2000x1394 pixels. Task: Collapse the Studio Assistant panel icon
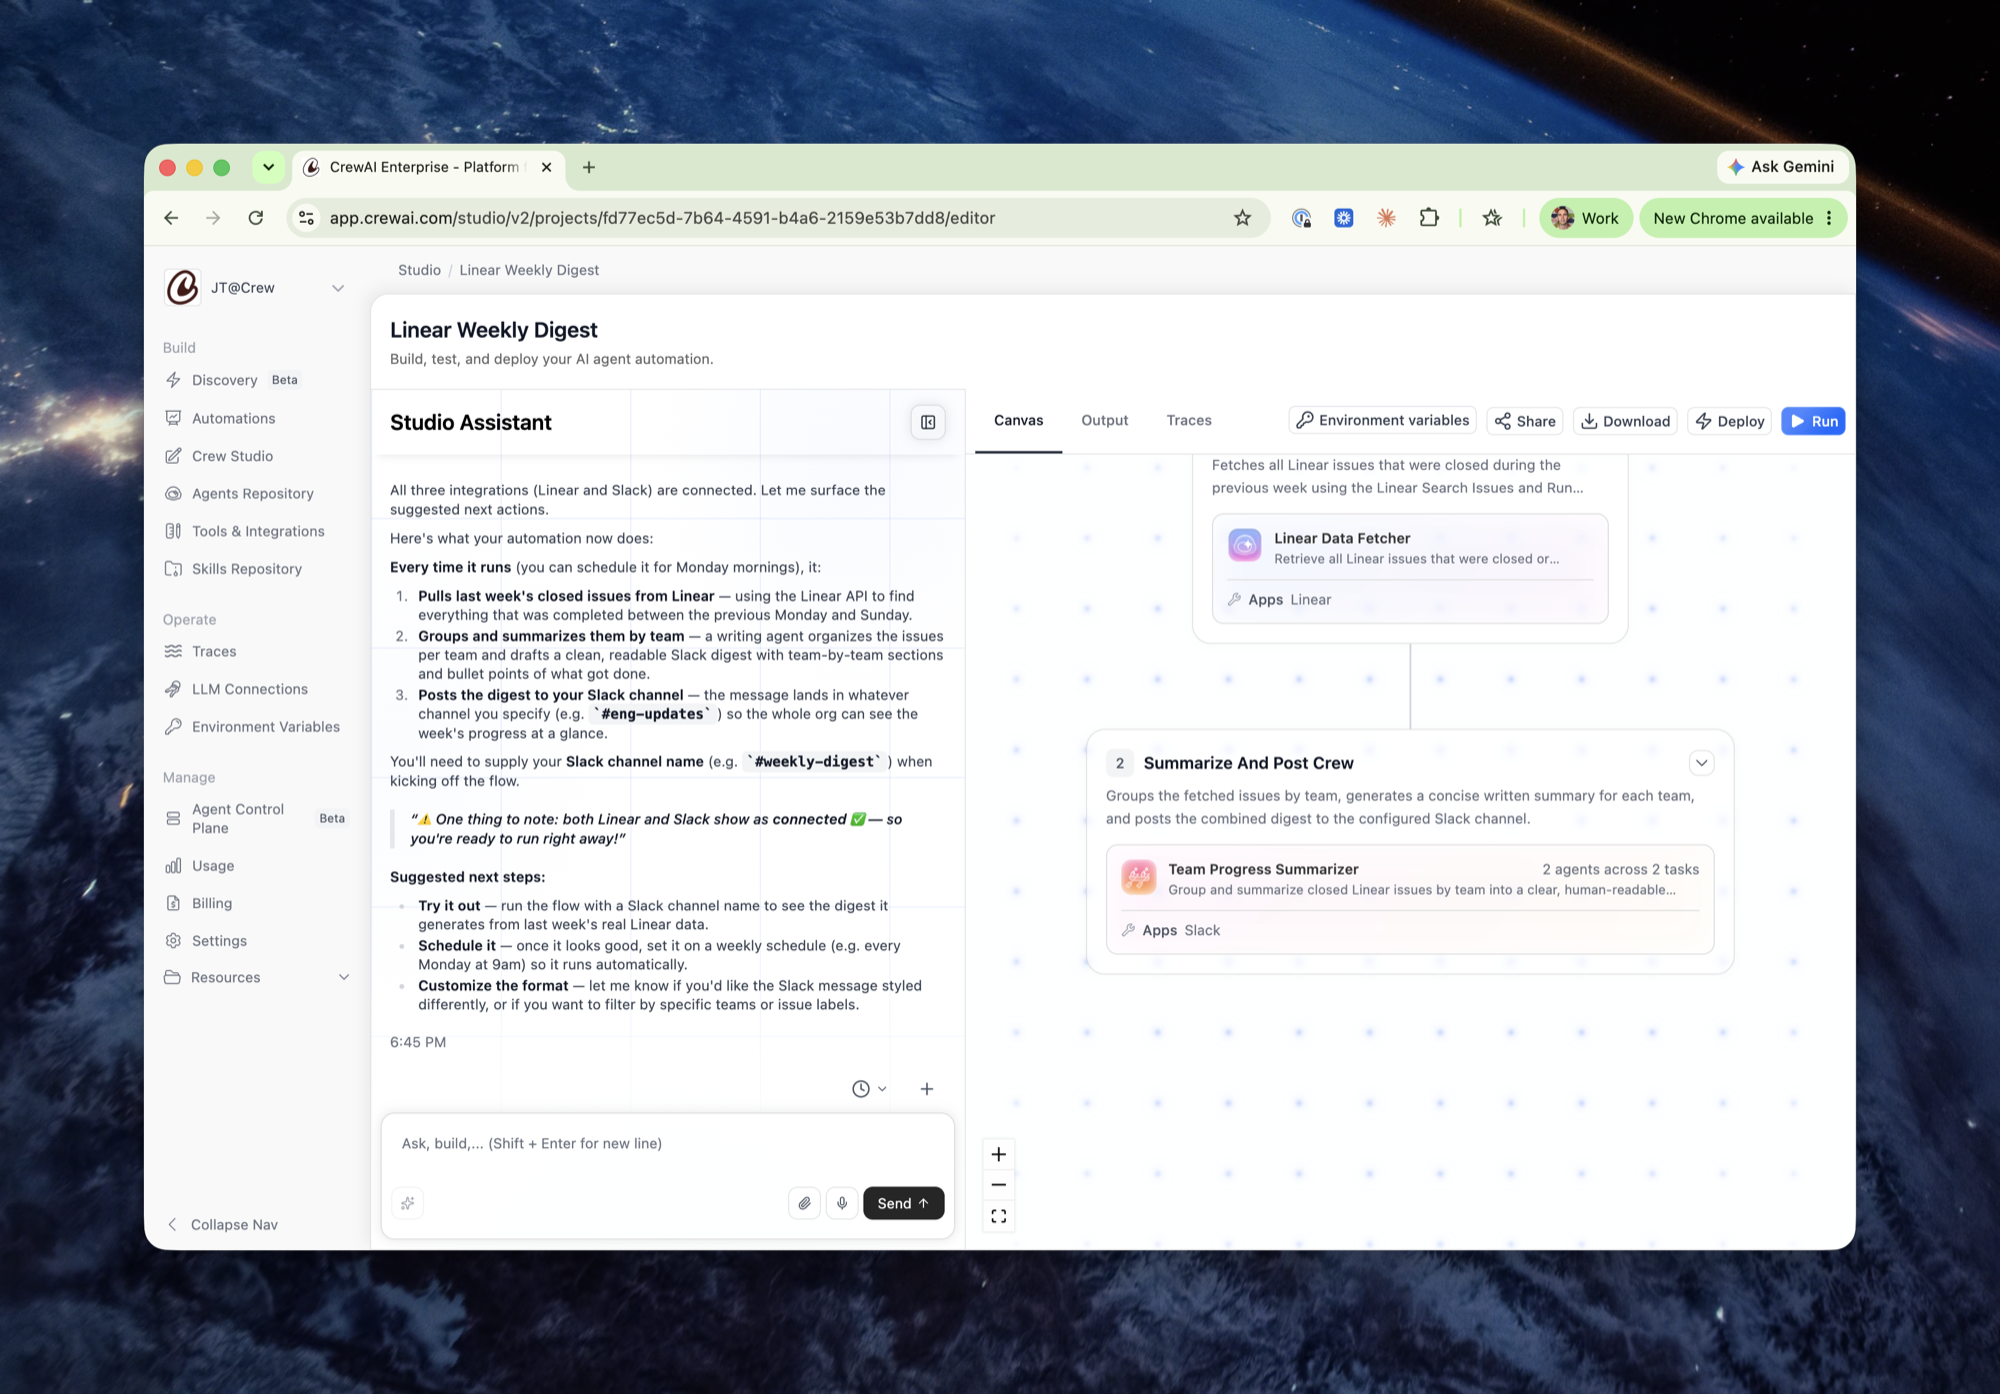(x=928, y=422)
